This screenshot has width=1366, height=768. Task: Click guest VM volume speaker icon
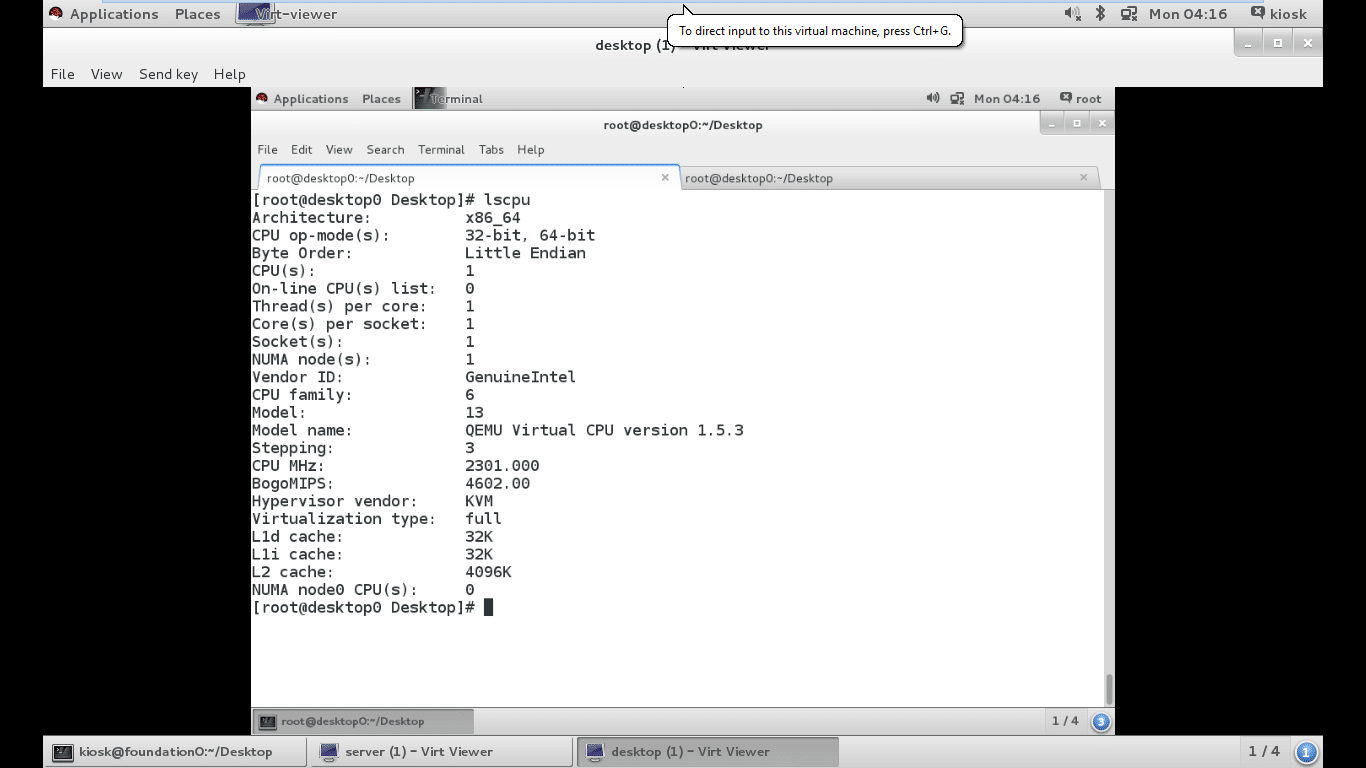(x=932, y=98)
